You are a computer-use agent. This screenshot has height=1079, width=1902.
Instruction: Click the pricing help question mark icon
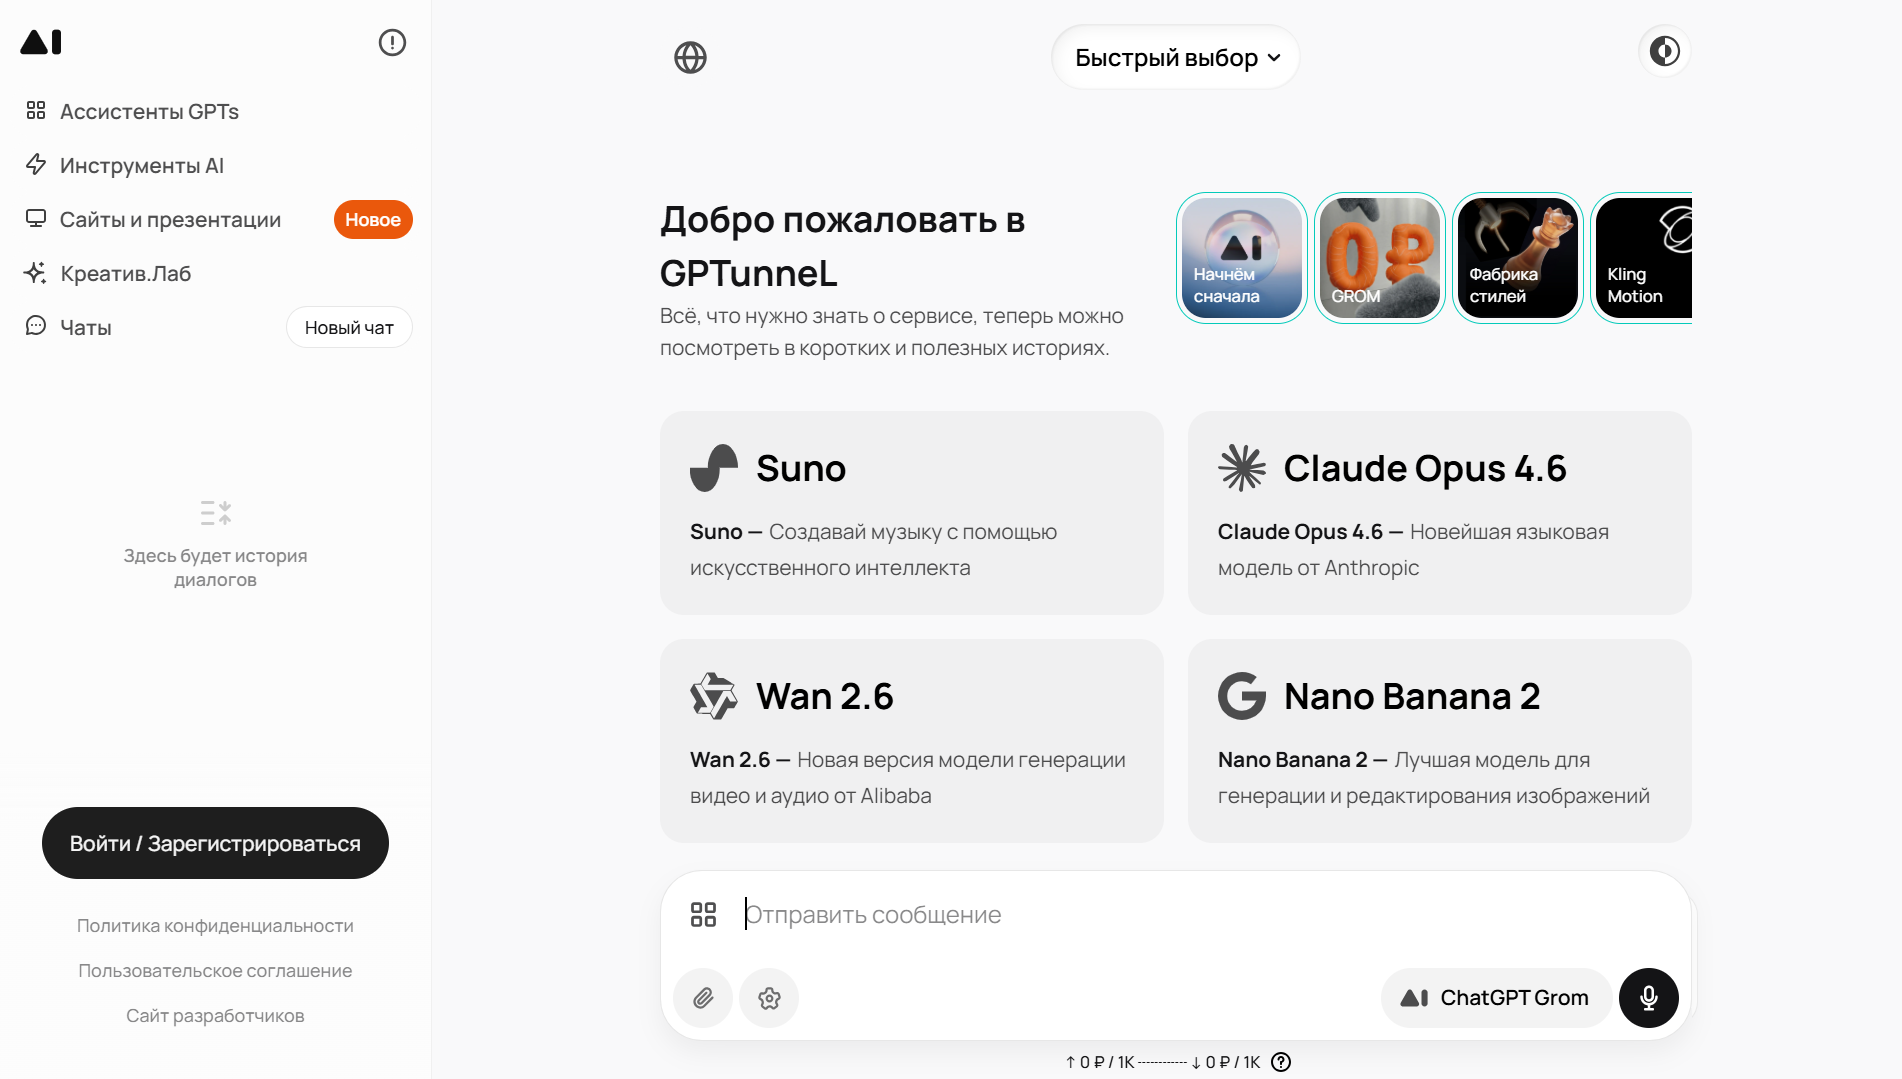[x=1281, y=1062]
